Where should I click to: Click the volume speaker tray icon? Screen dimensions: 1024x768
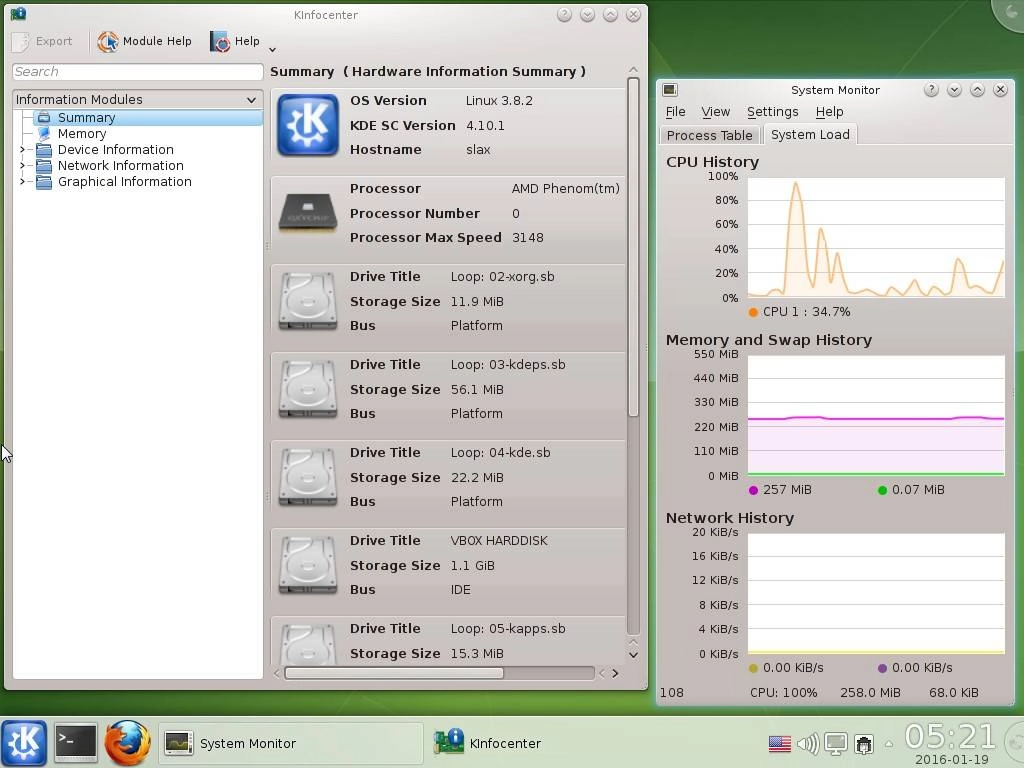pyautogui.click(x=808, y=744)
